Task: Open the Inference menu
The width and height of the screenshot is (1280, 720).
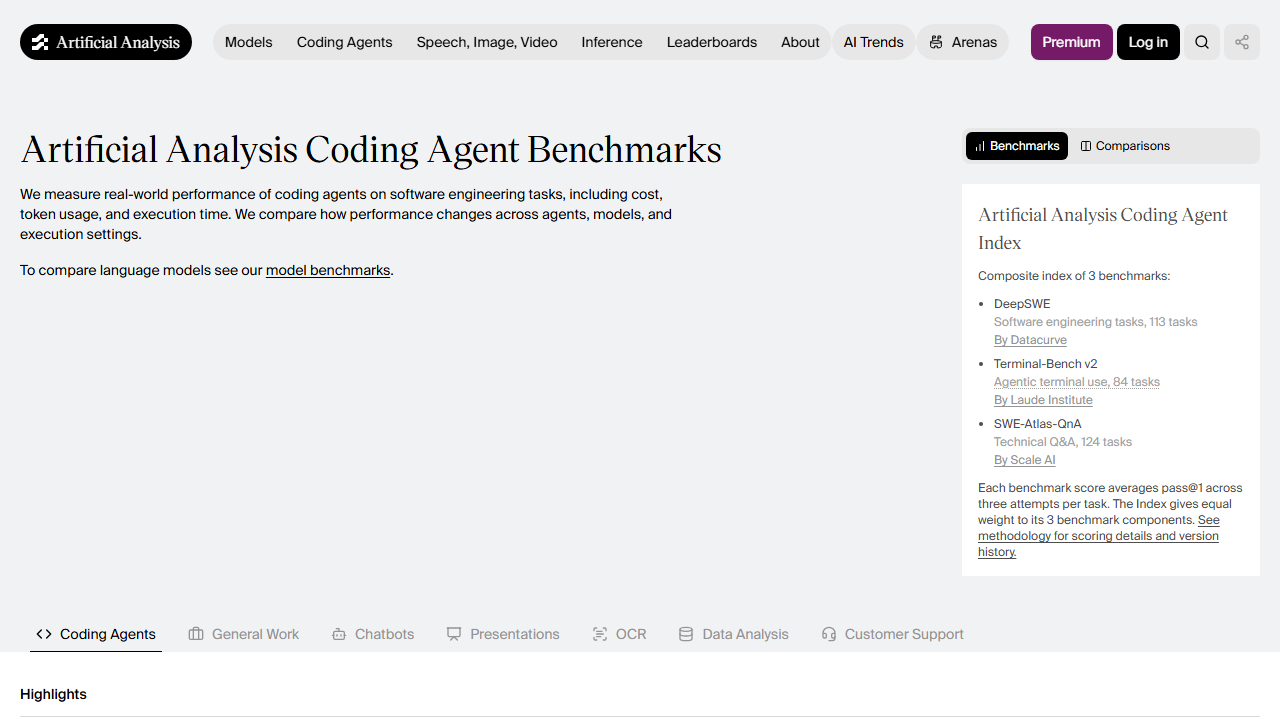Action: click(612, 42)
